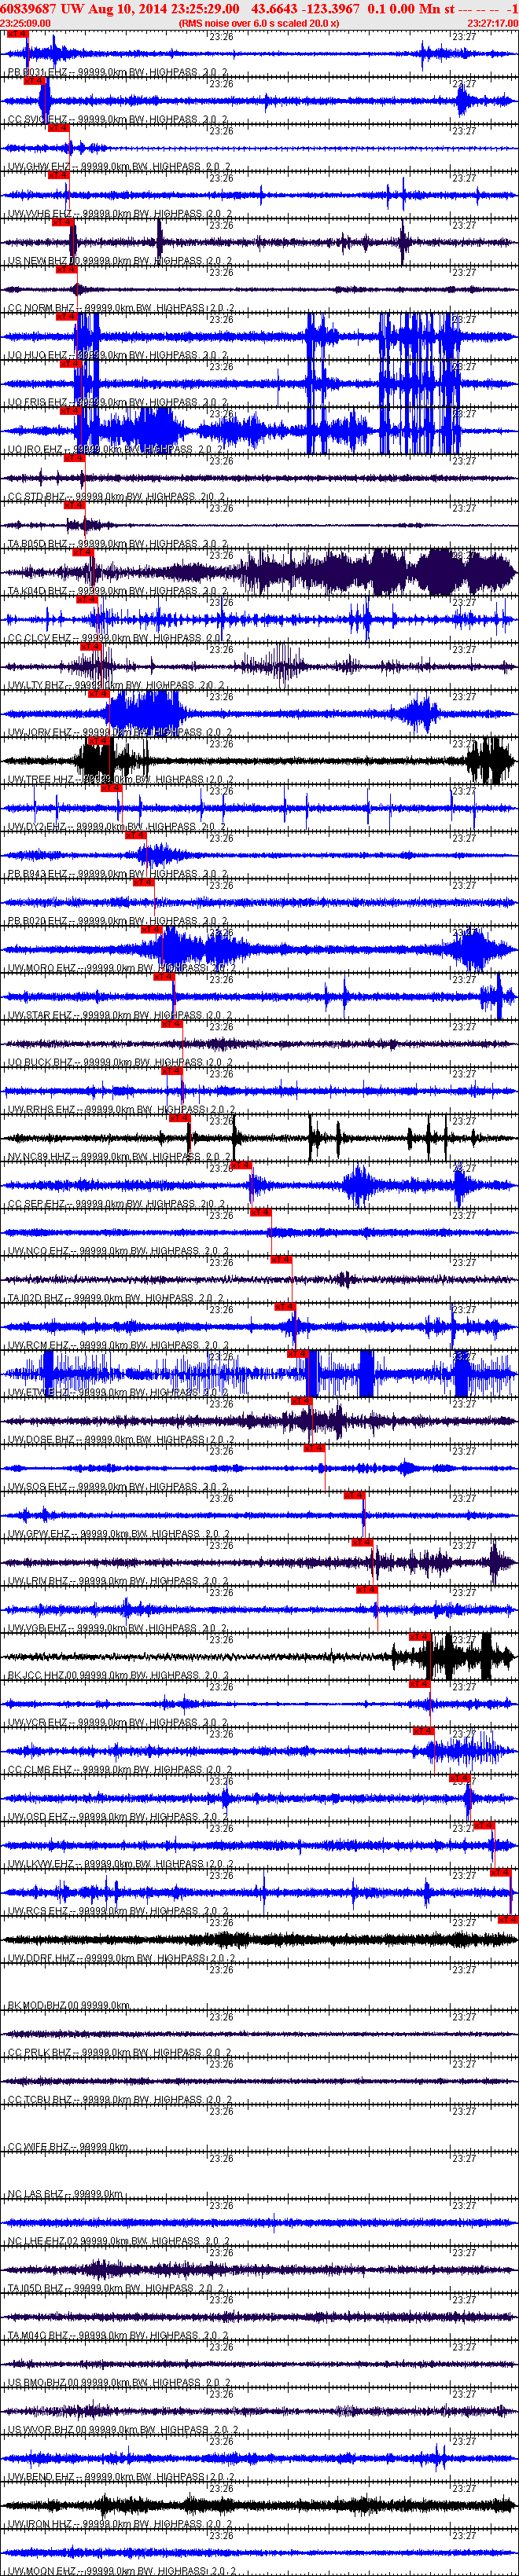Viewport: 519px width, 2576px height.
Task: Select the UW.BEND EHZ station label
Action: pyautogui.click(x=120, y=2477)
